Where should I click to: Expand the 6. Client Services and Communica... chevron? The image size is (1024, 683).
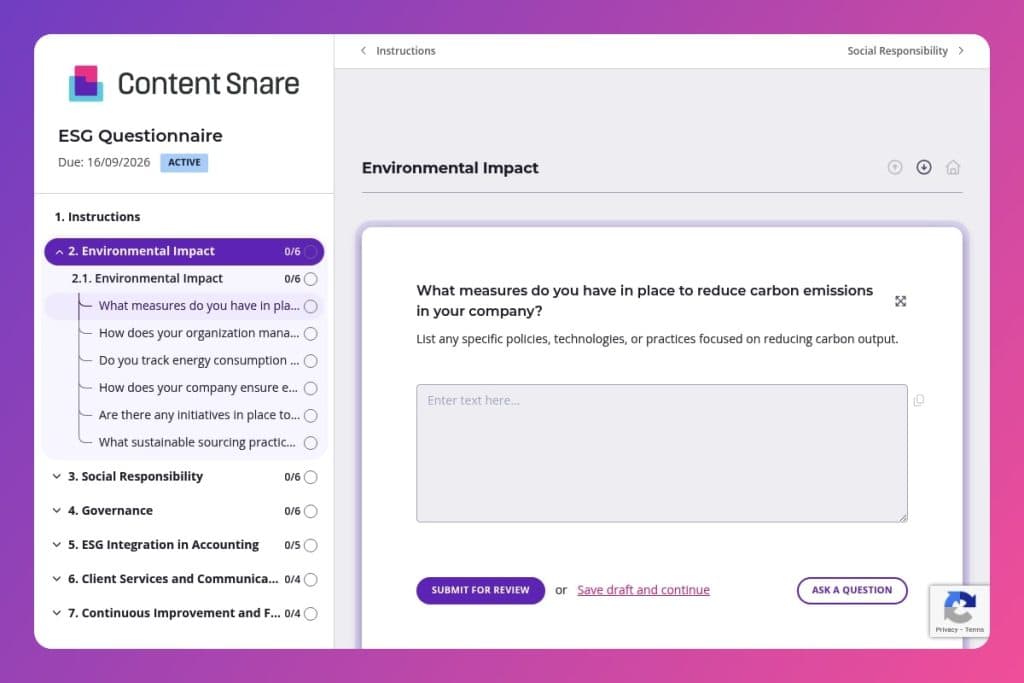click(57, 579)
